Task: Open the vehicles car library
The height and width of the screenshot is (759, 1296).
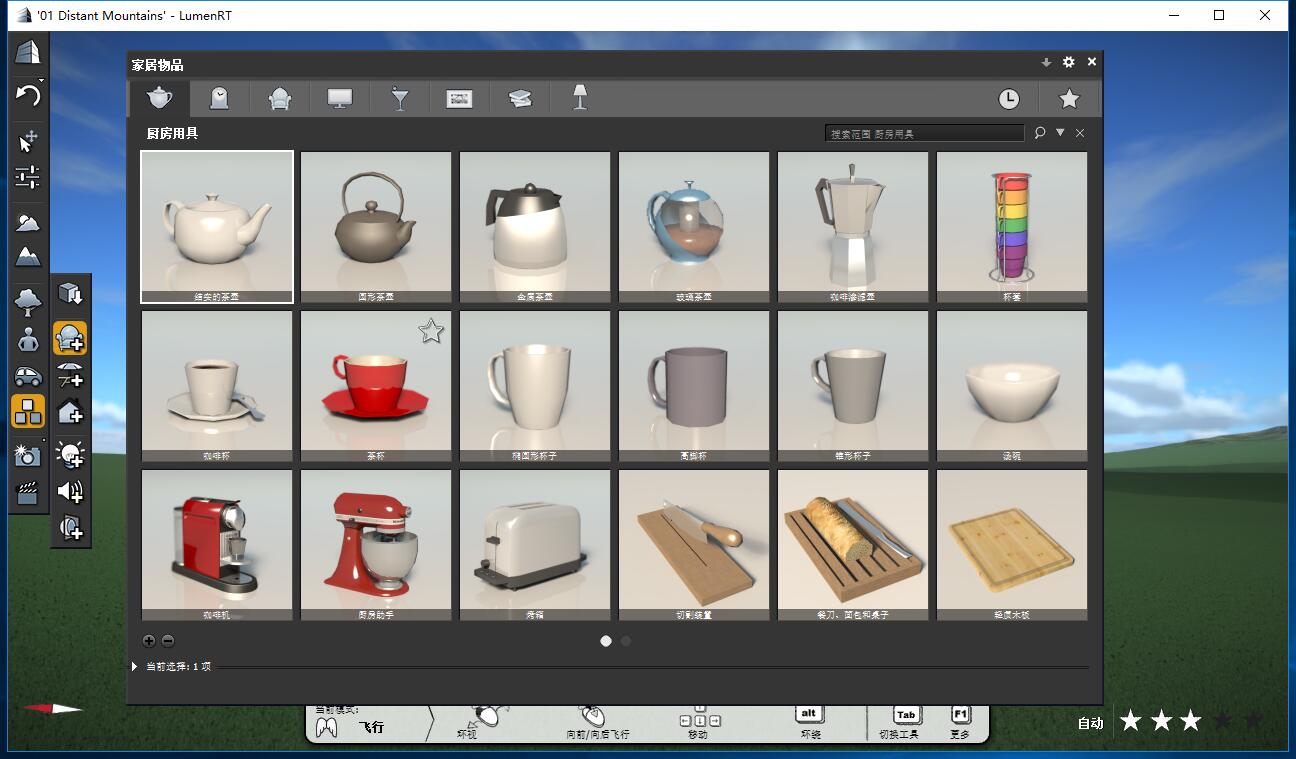Action: pos(28,377)
